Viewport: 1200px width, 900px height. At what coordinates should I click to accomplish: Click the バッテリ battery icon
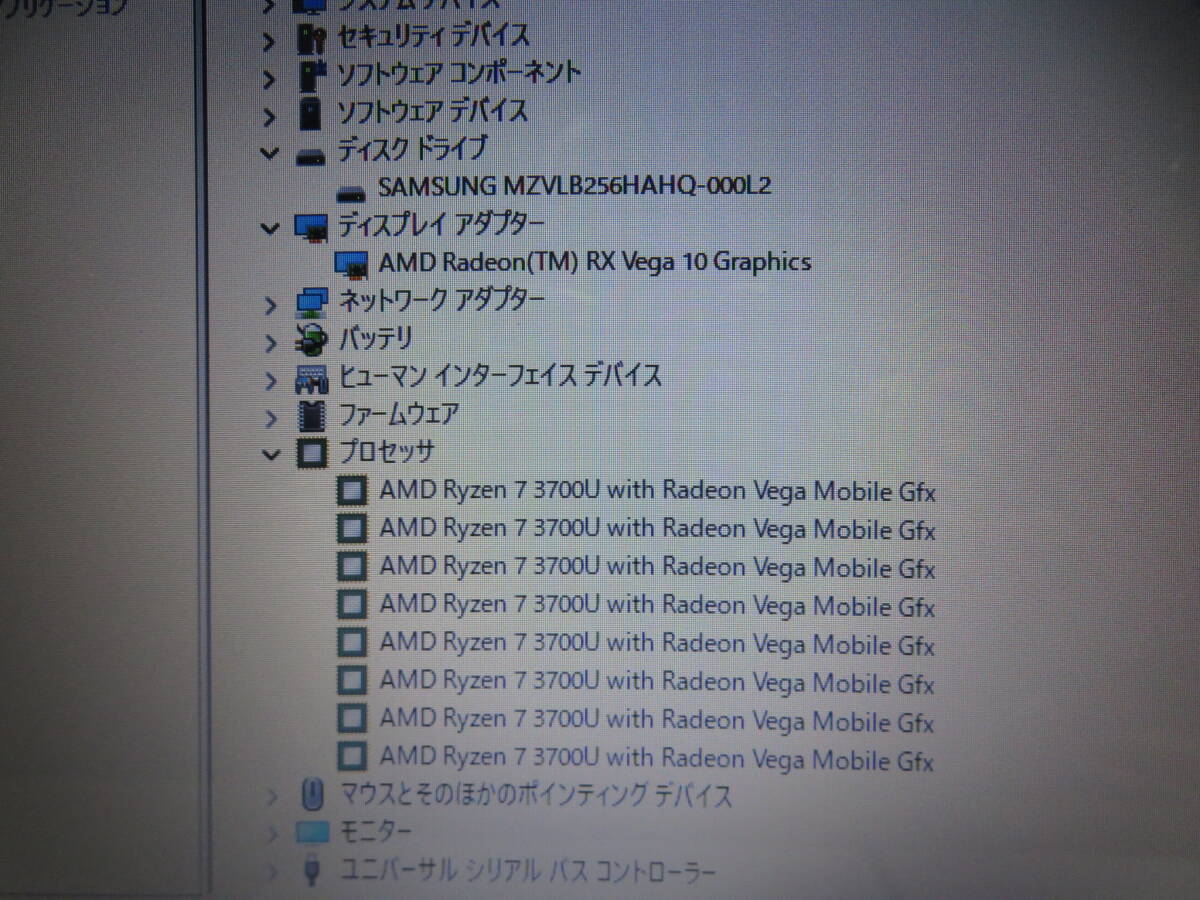[x=312, y=340]
